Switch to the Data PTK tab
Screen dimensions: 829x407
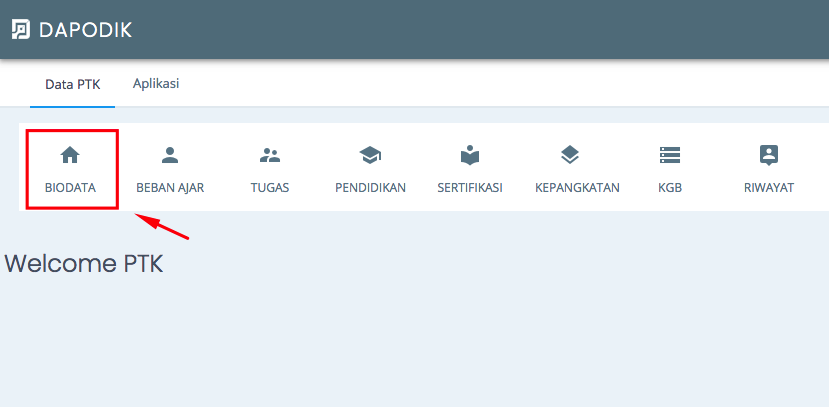(x=72, y=85)
